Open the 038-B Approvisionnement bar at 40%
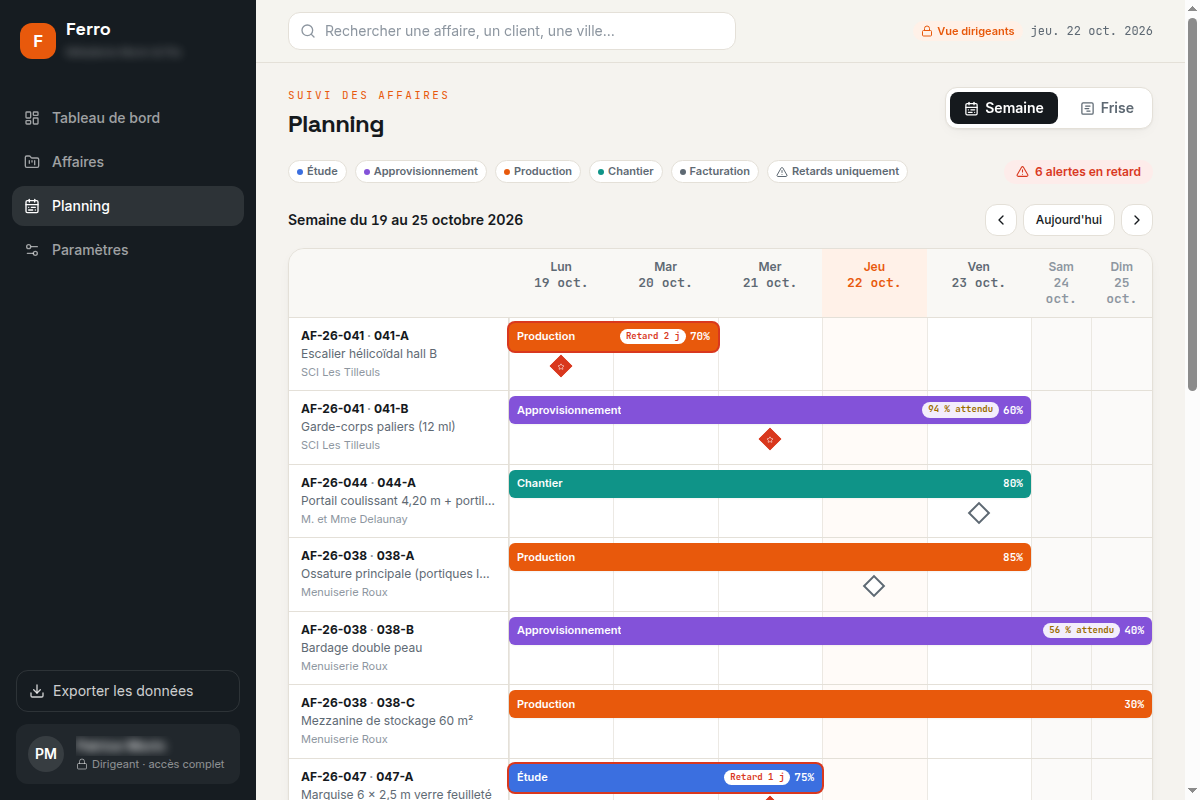 pos(830,631)
